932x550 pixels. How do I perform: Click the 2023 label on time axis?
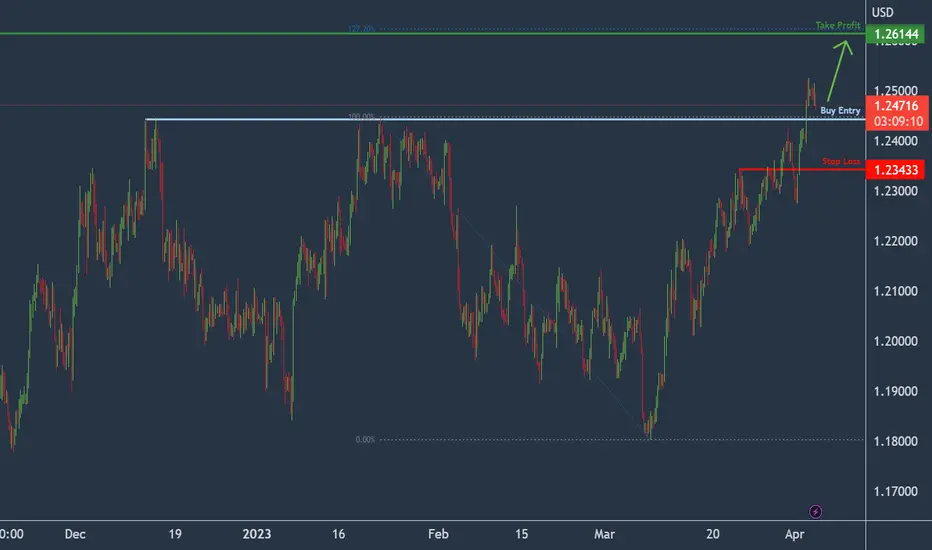(x=257, y=534)
